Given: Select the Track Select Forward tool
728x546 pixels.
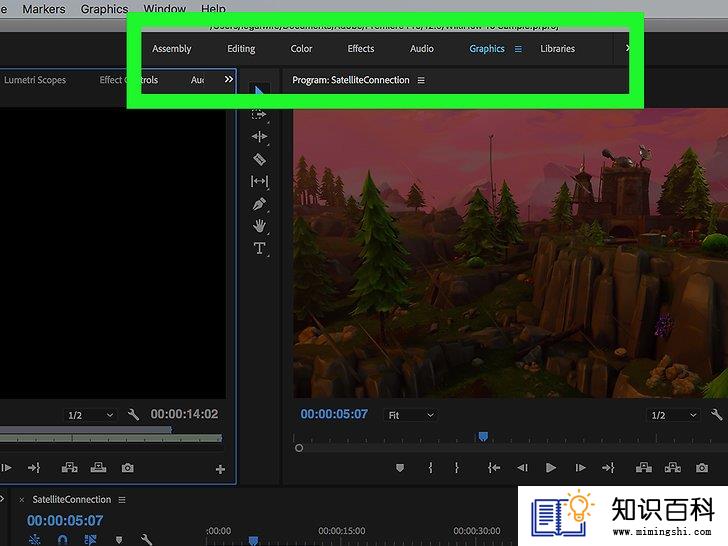Looking at the screenshot, I should coord(259,114).
